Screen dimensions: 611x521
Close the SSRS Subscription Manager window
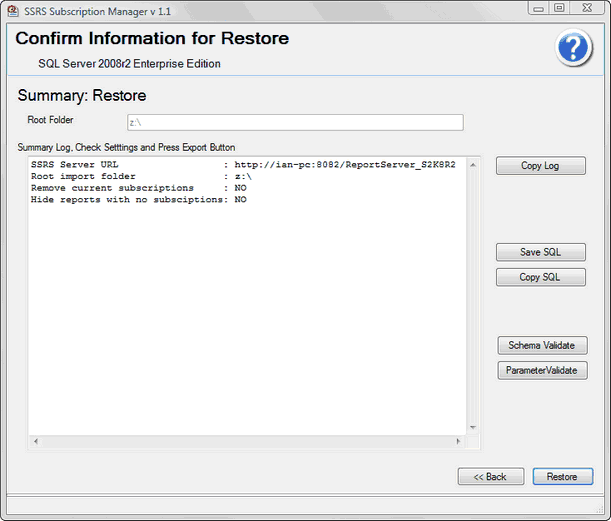[x=588, y=8]
